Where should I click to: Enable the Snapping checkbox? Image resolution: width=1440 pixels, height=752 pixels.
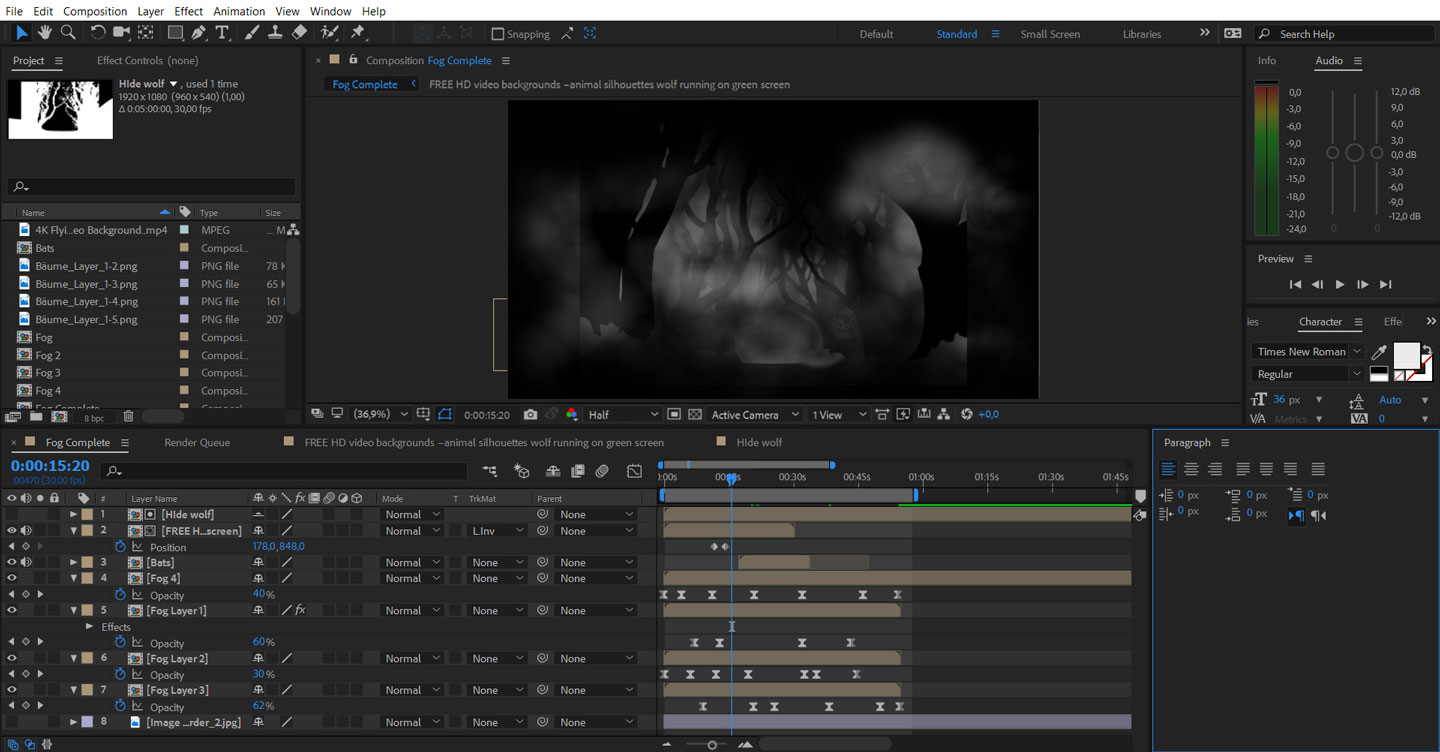point(498,34)
